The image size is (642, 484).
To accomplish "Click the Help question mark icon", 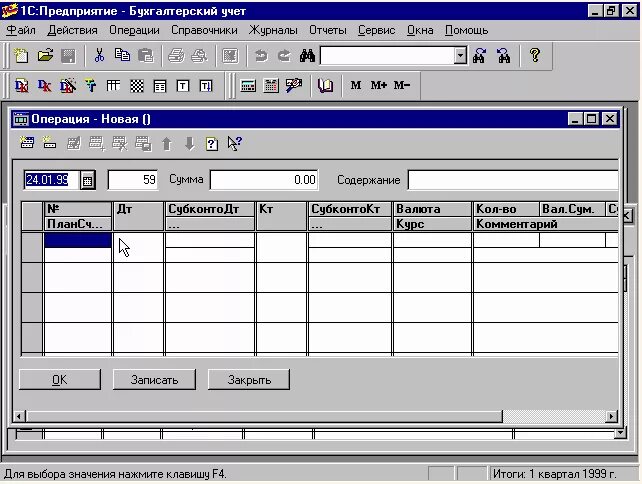I will pyautogui.click(x=534, y=55).
